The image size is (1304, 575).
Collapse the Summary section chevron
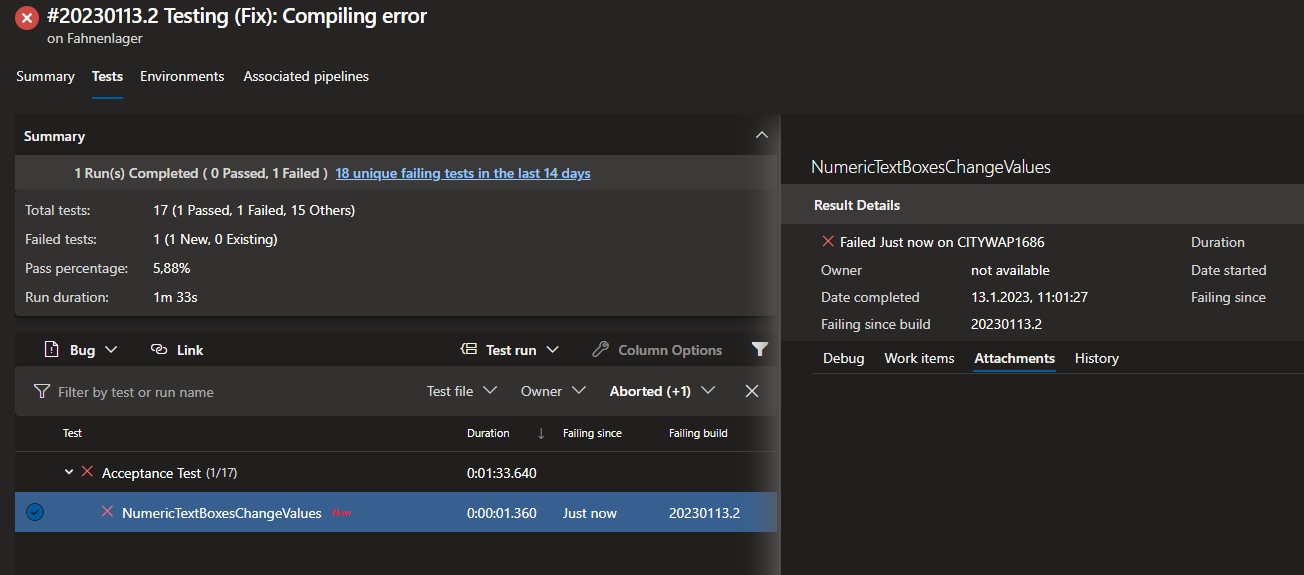point(762,135)
